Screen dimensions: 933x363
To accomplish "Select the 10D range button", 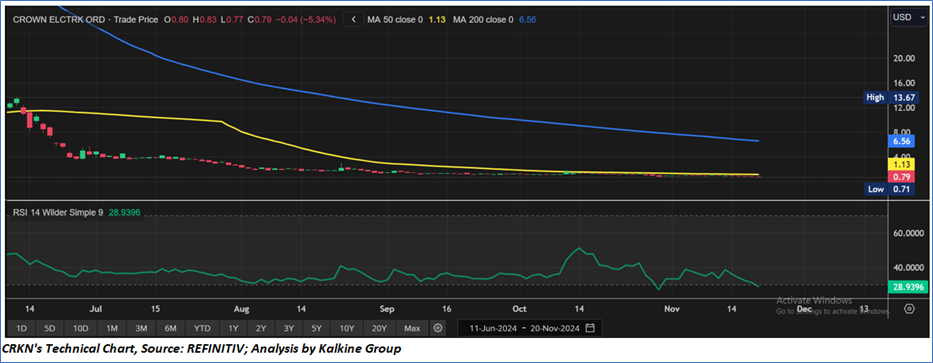I will [80, 328].
